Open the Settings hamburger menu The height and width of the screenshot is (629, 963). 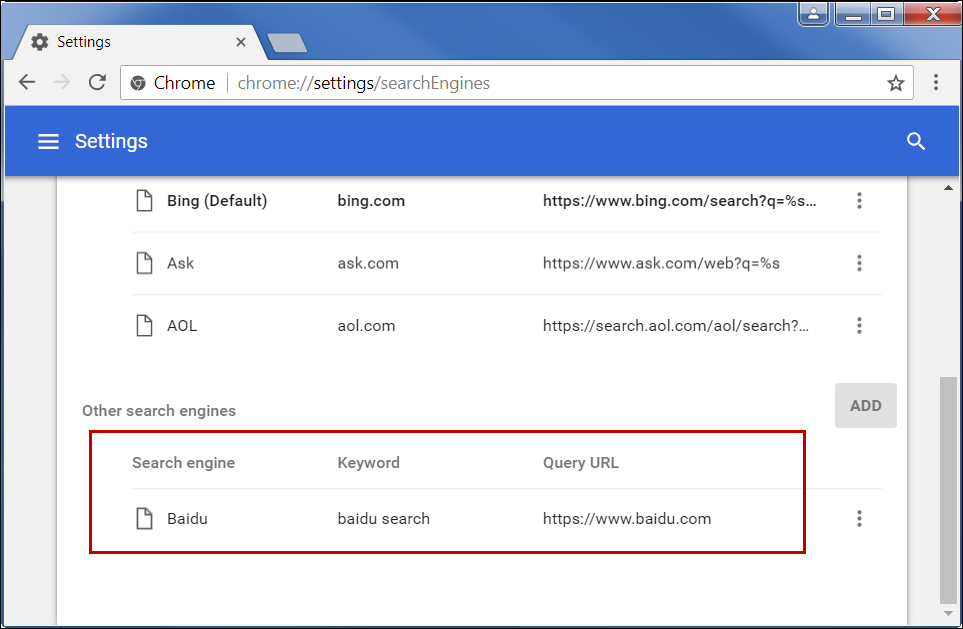(48, 142)
